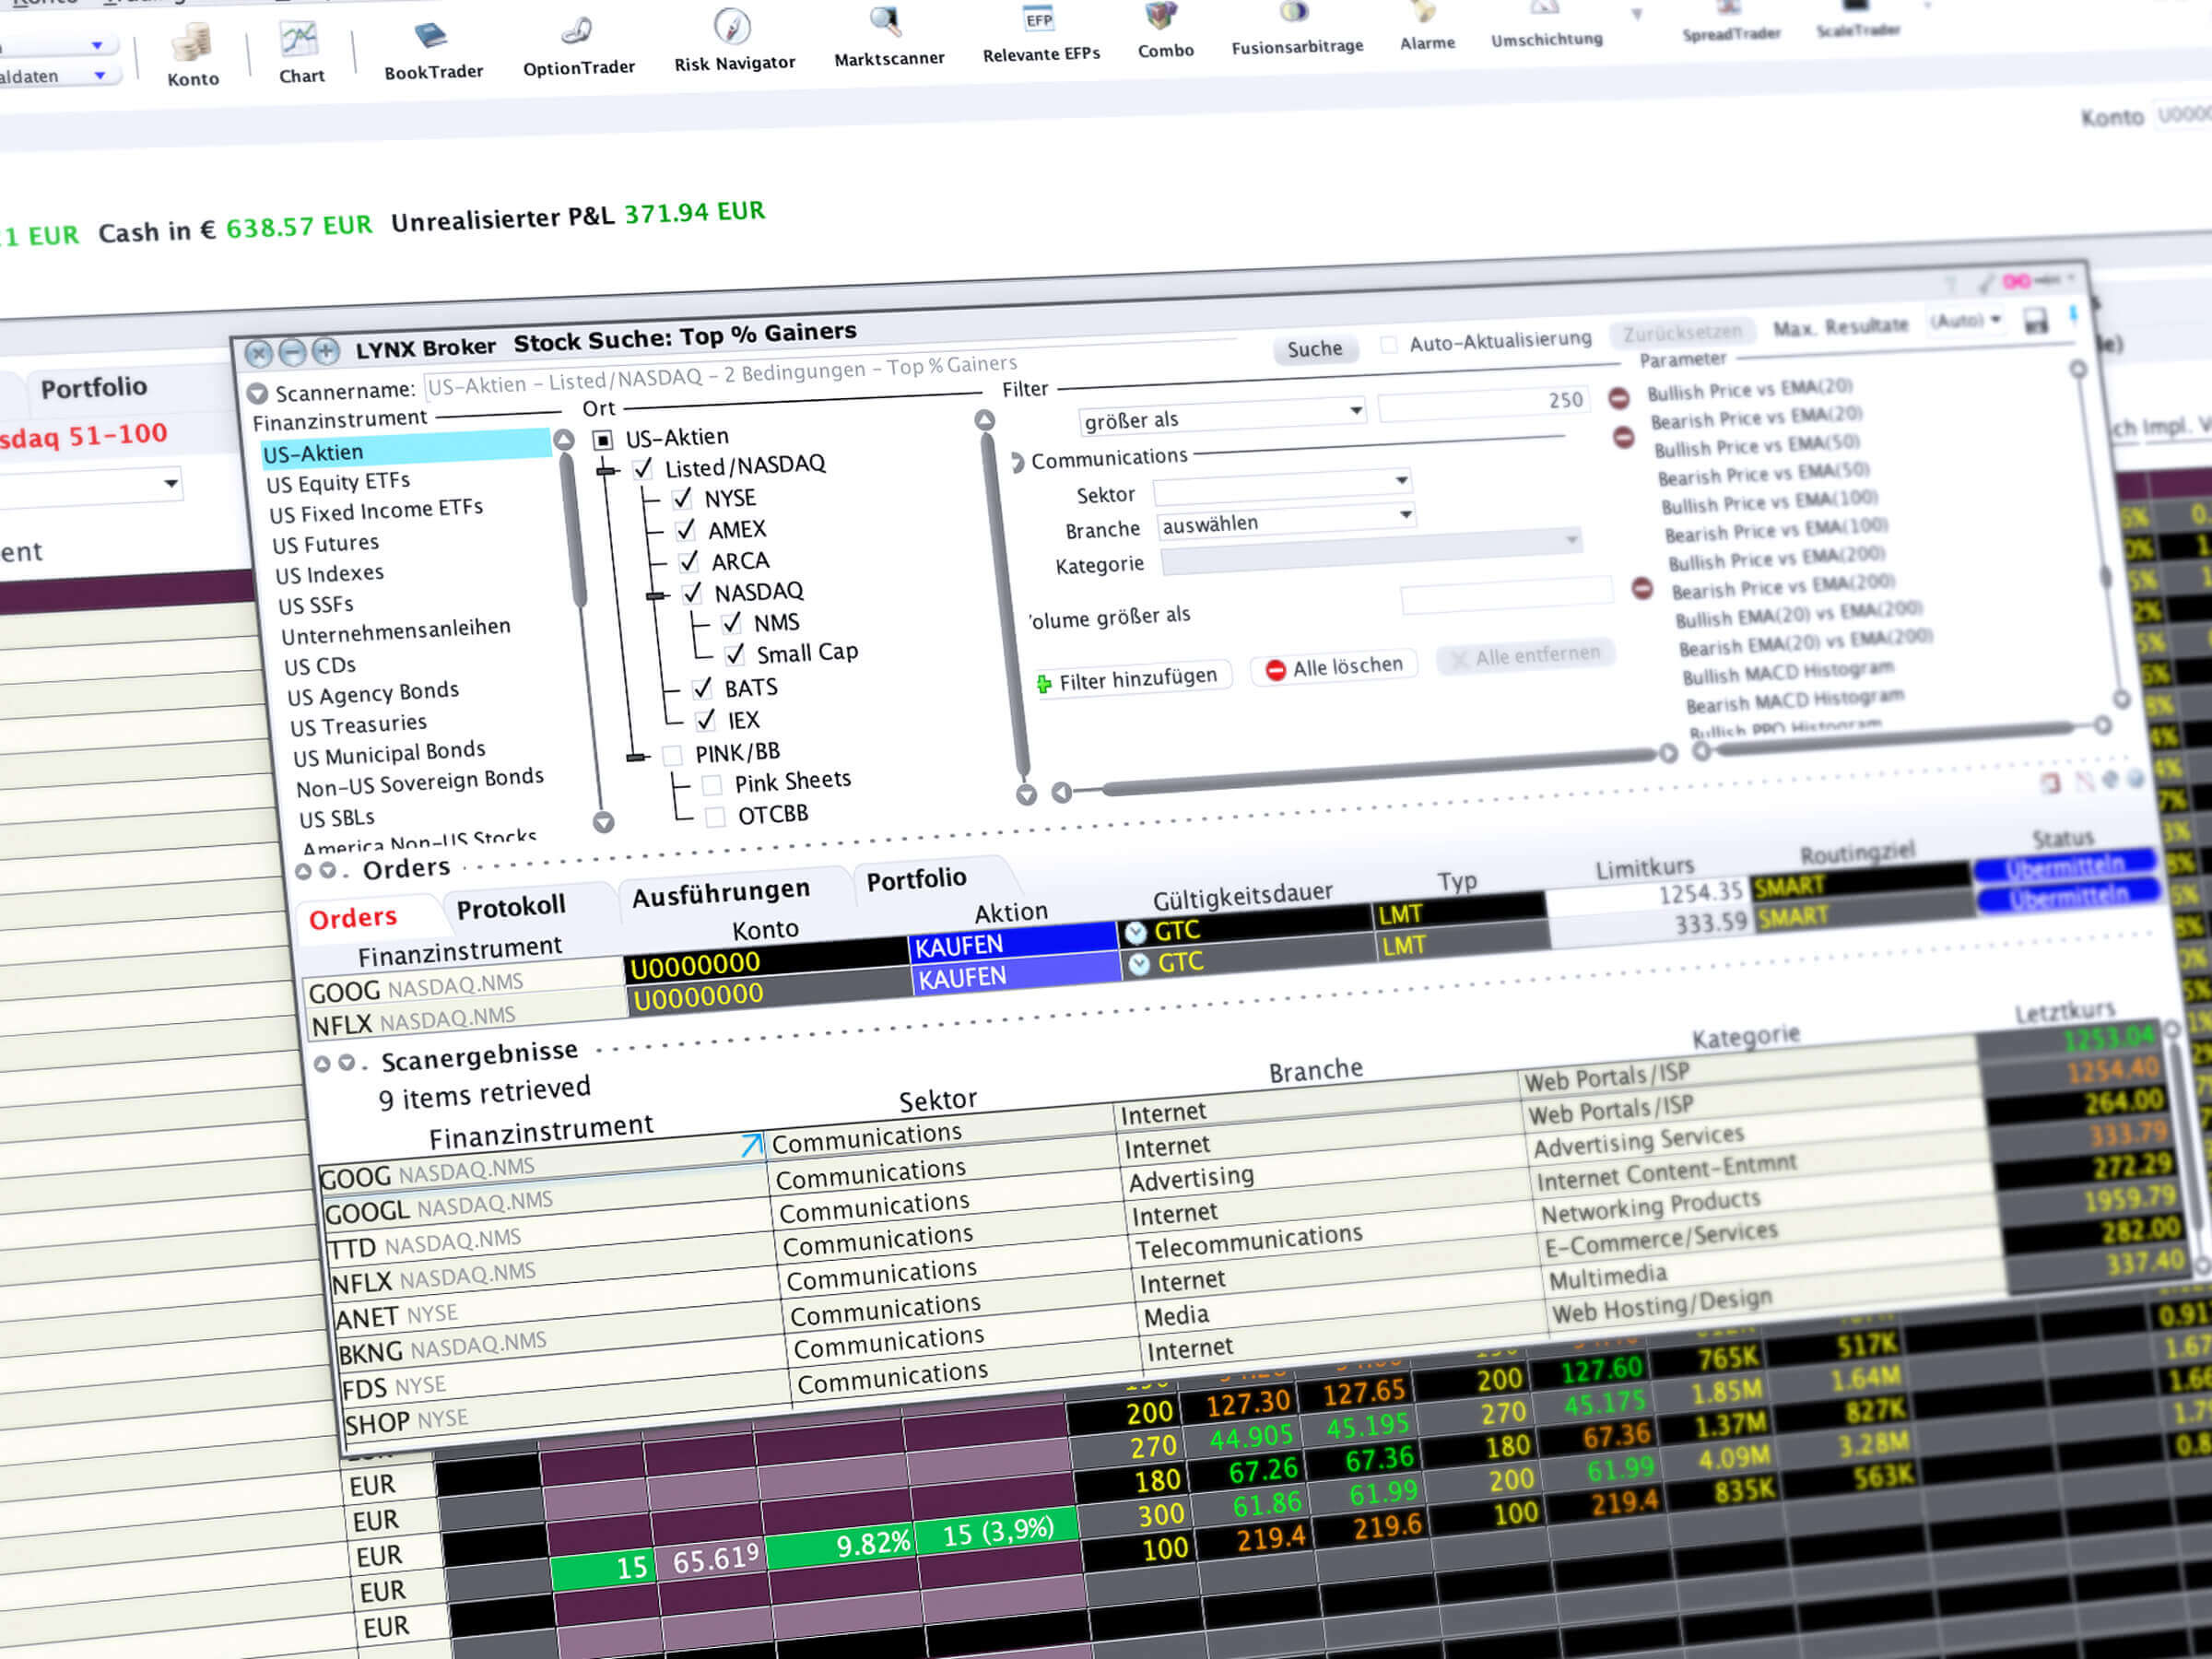
Task: Click clock icon in NFLX order row
Action: click(1139, 965)
